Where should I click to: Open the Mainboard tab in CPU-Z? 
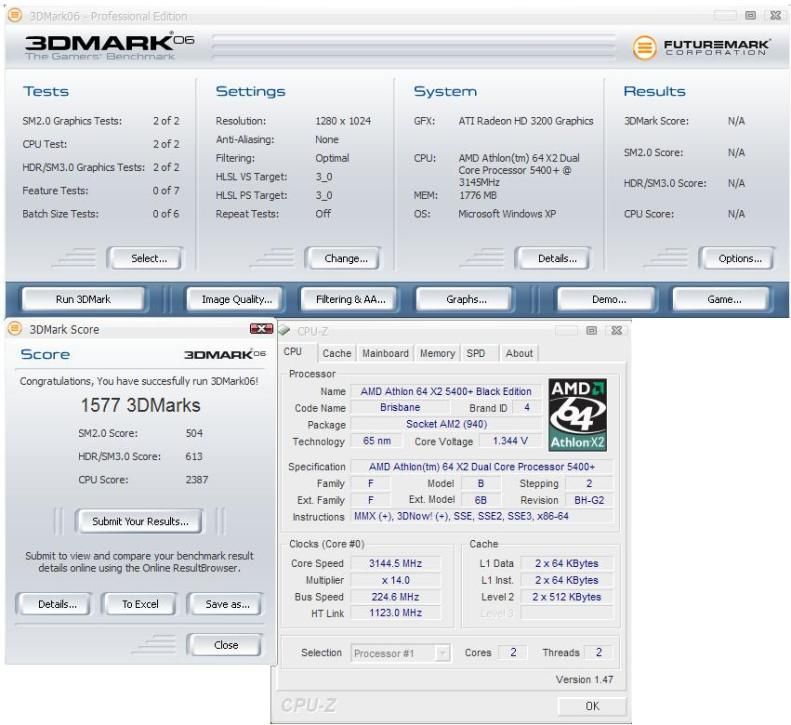pos(385,353)
